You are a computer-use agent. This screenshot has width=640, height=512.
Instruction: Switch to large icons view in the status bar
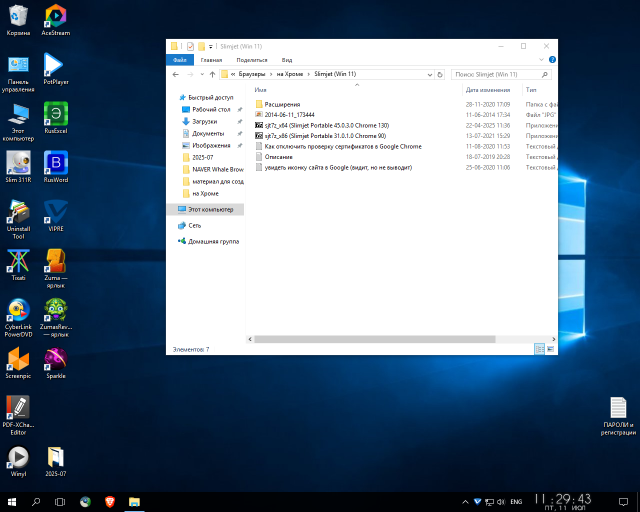(550, 349)
